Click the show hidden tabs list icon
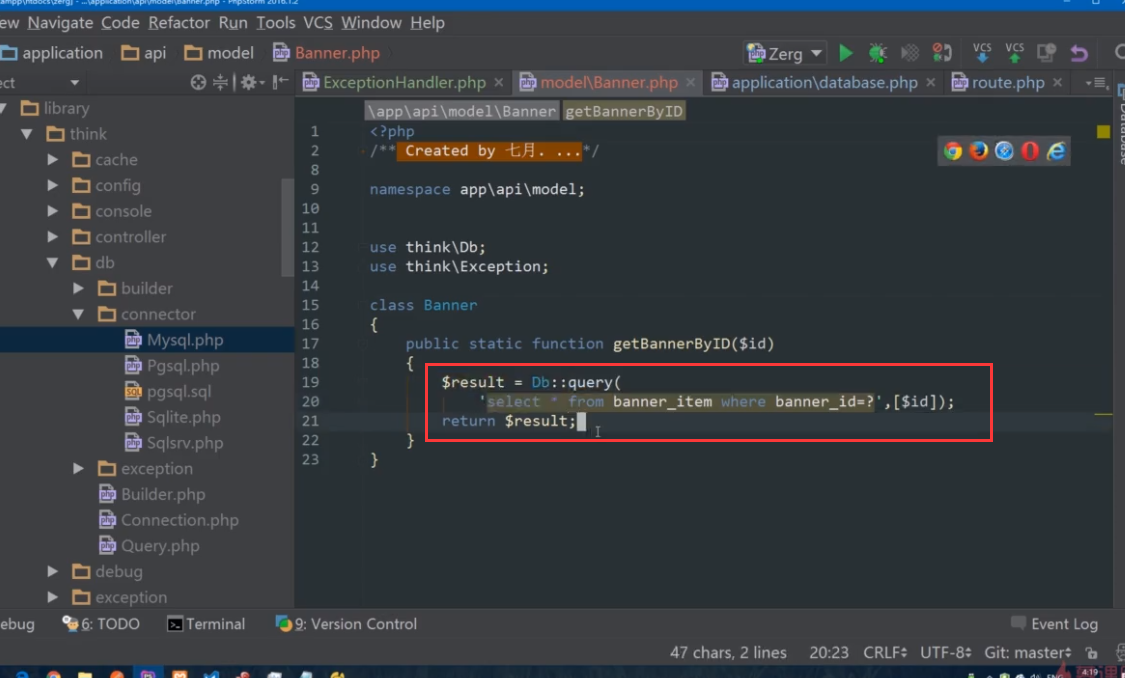Screen dimensions: 1125x678 tap(1097, 83)
